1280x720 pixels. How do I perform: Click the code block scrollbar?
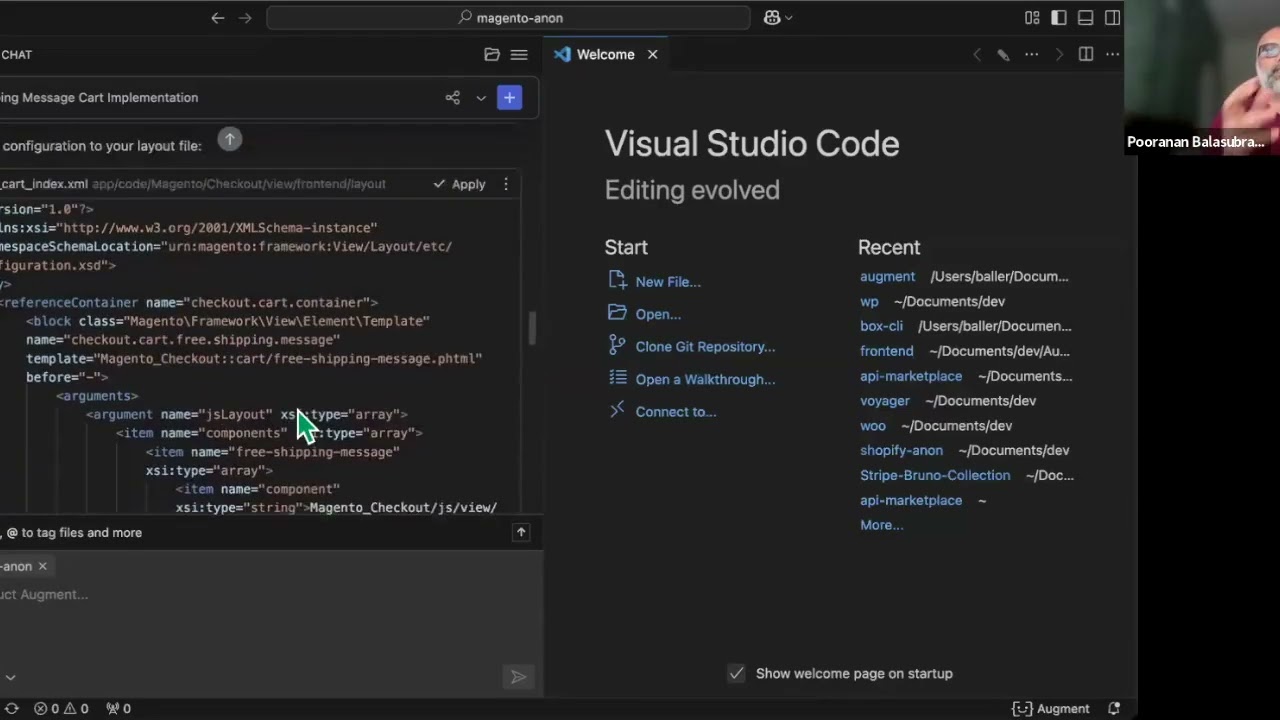click(532, 328)
